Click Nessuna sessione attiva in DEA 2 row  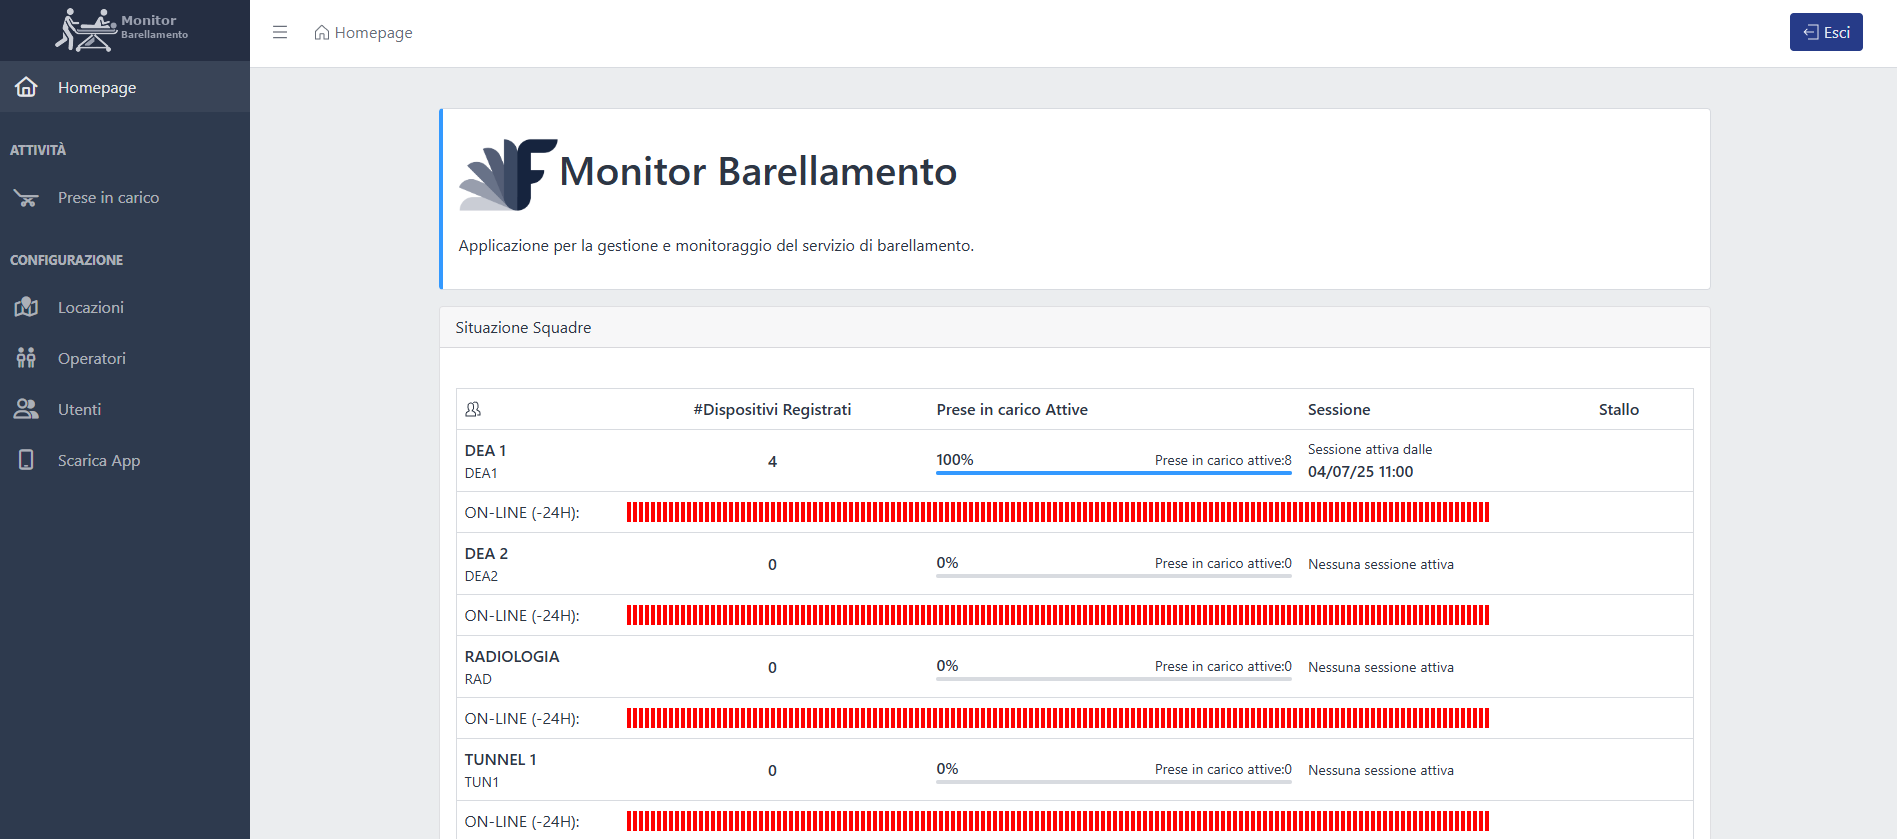click(1381, 565)
